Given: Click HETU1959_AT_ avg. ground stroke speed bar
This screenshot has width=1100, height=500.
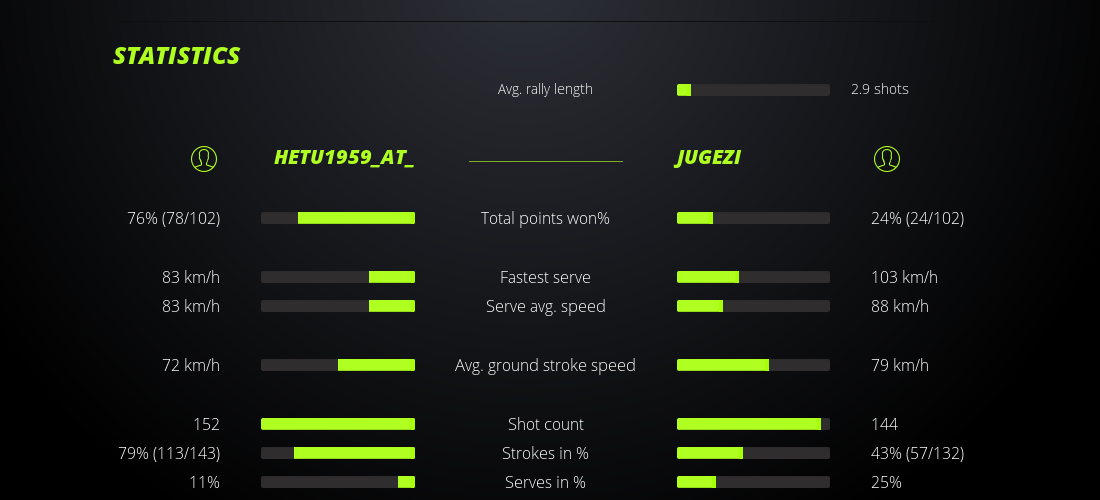Looking at the screenshot, I should tap(338, 365).
